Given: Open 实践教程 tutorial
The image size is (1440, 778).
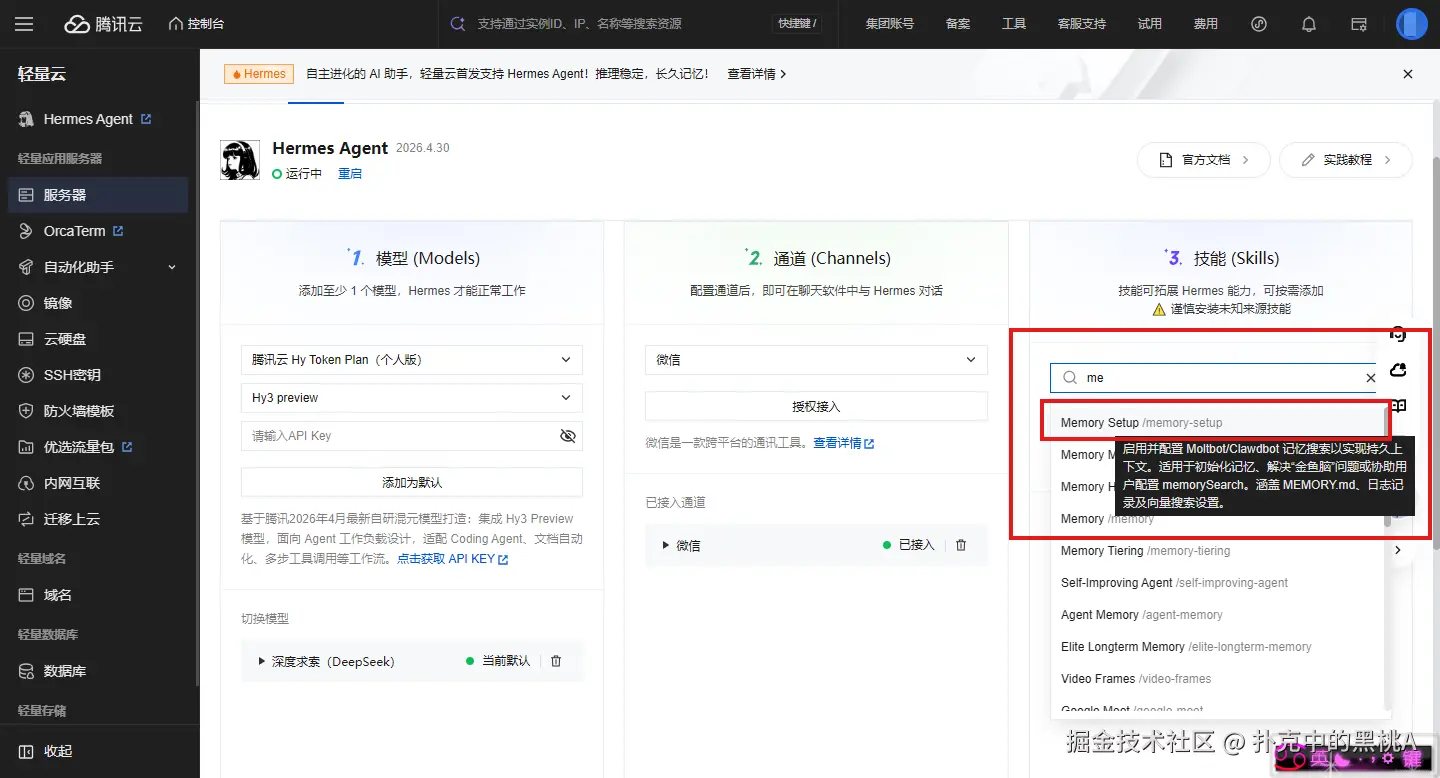Looking at the screenshot, I should [1346, 160].
